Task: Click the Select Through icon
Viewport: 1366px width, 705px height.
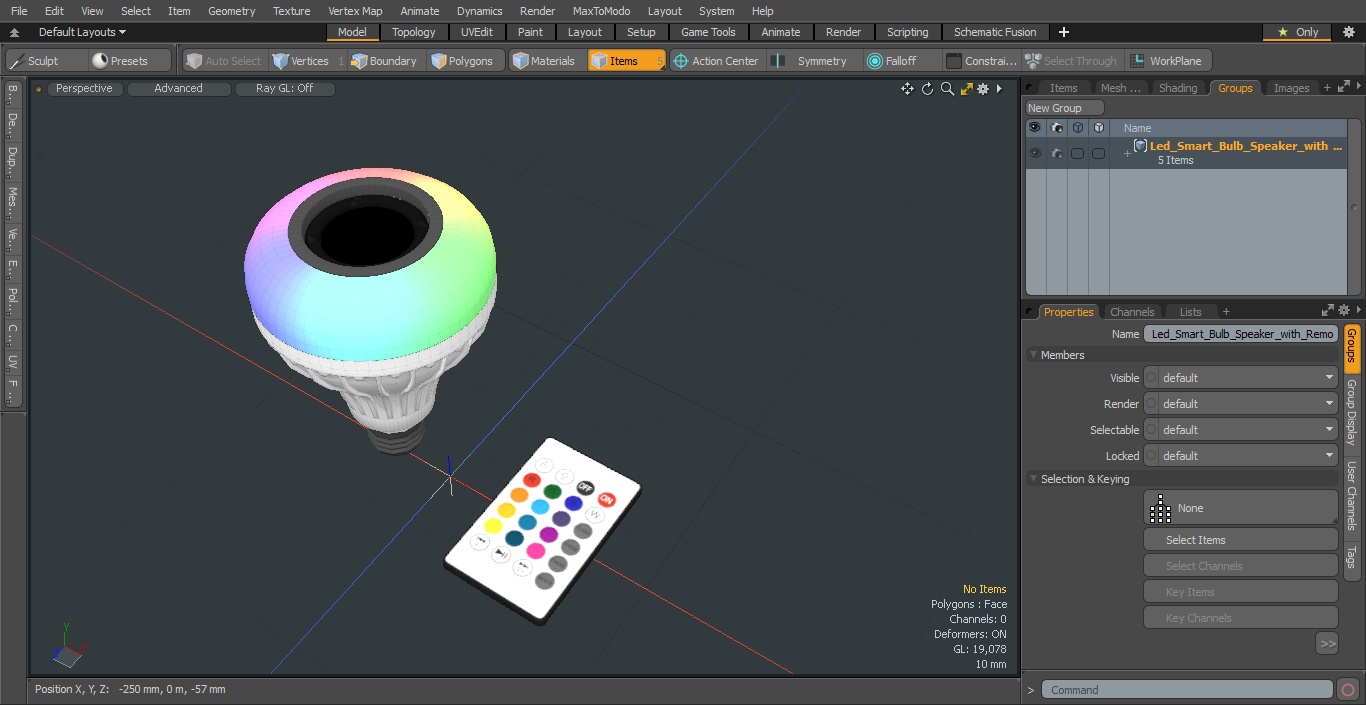Action: click(x=1072, y=61)
